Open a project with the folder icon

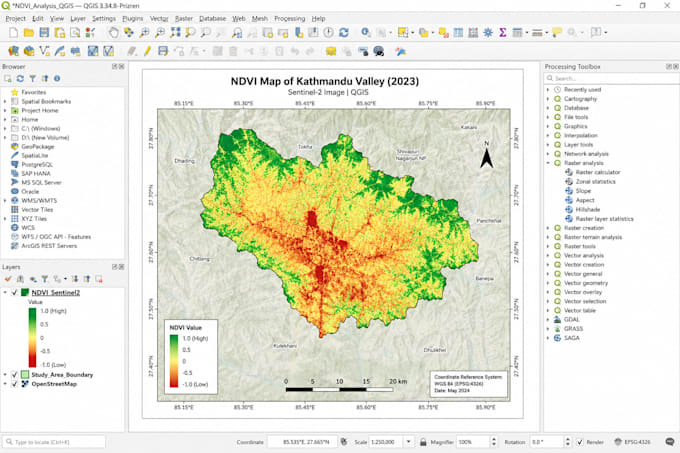[29, 33]
